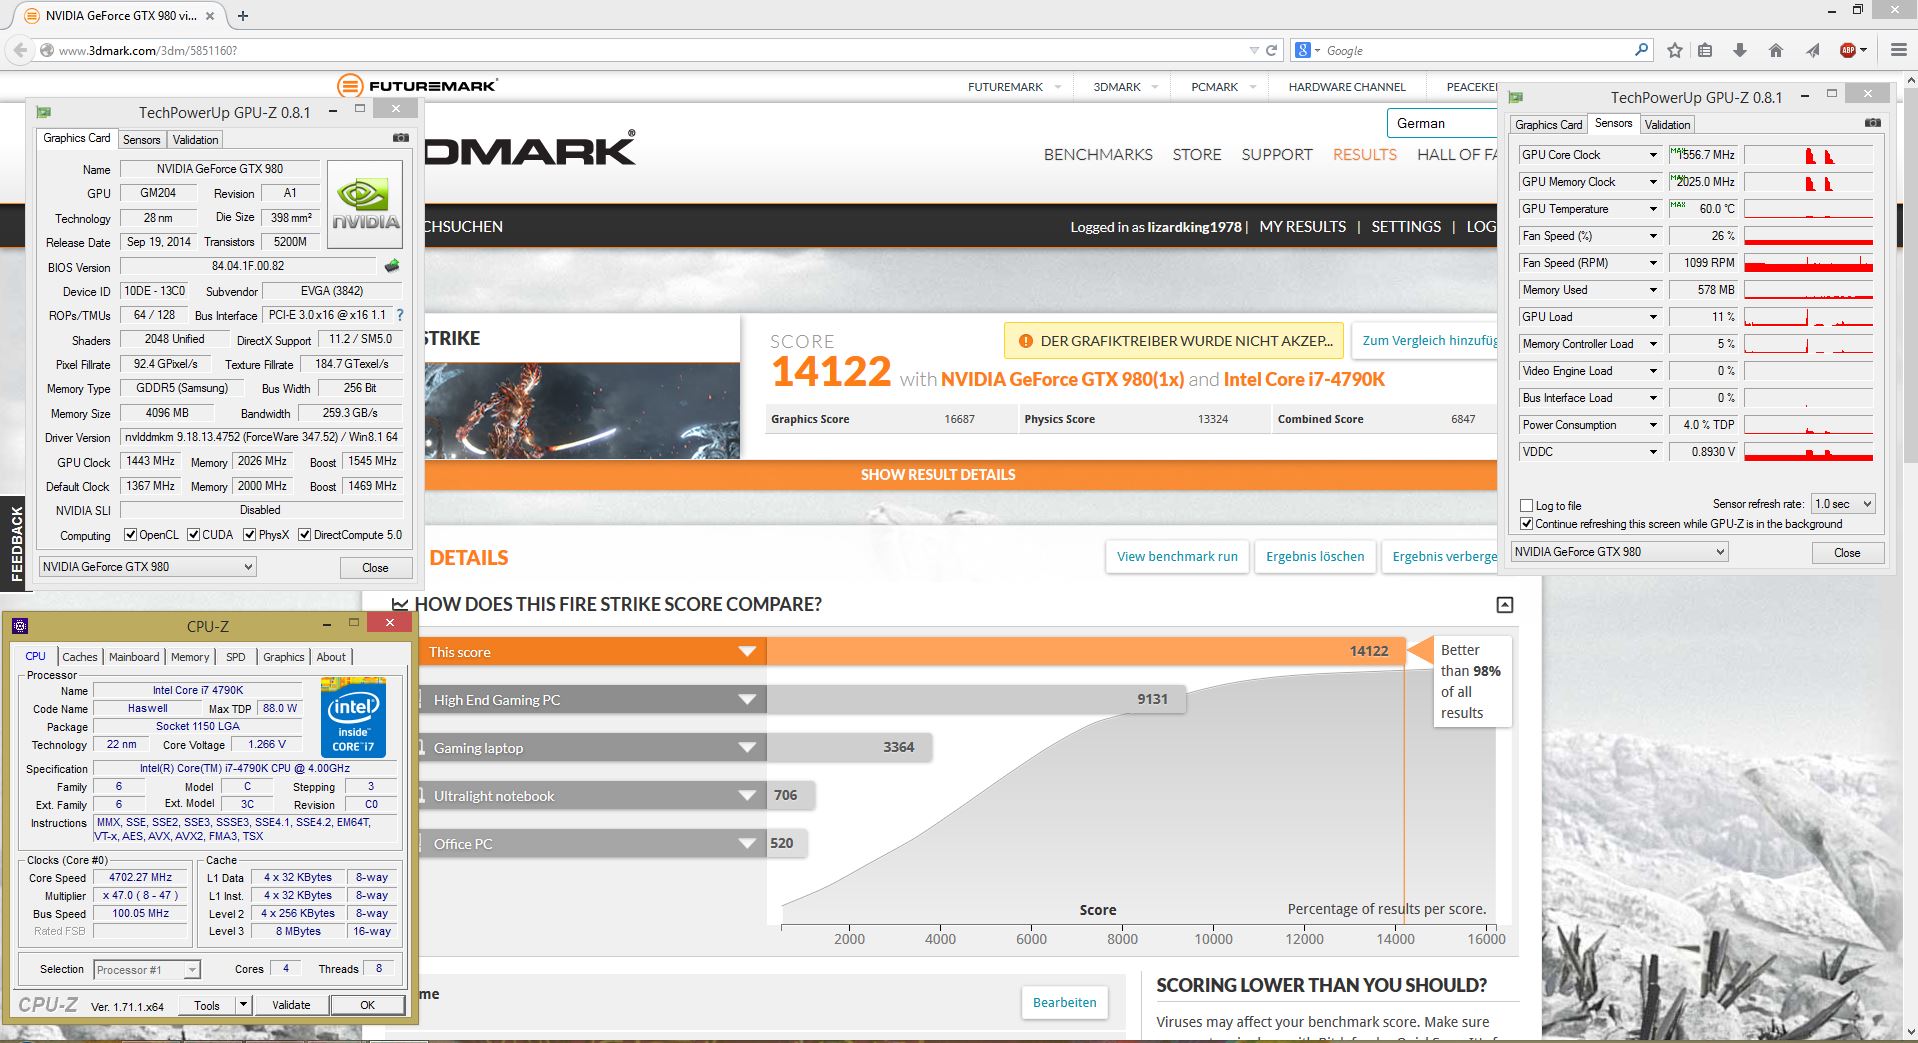Open the CPU-Z Tools dropdown arrow
Image resolution: width=1918 pixels, height=1043 pixels.
coord(243,1004)
